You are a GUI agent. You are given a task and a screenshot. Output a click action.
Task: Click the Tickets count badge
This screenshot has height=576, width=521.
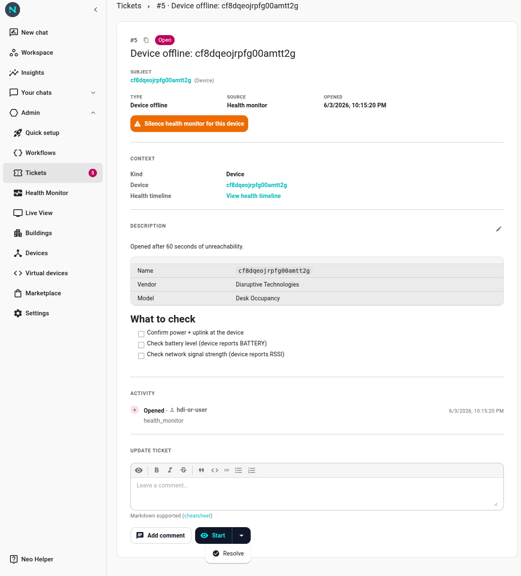[93, 173]
